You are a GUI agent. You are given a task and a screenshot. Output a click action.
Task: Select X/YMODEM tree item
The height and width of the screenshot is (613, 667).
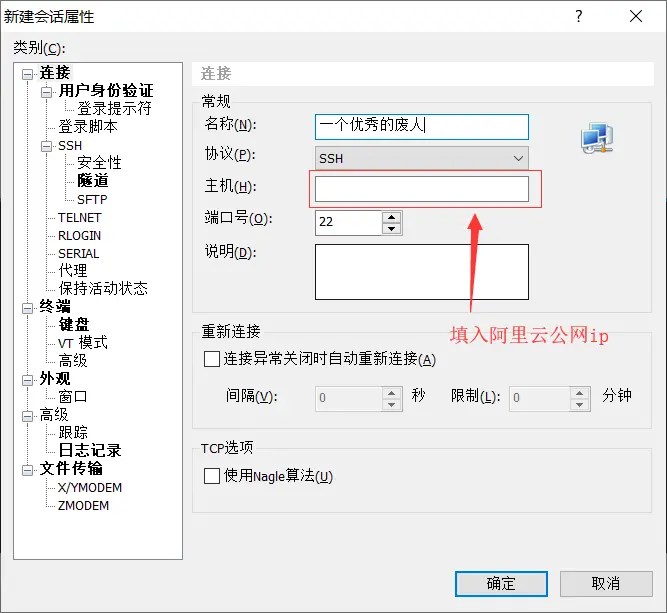(x=90, y=487)
